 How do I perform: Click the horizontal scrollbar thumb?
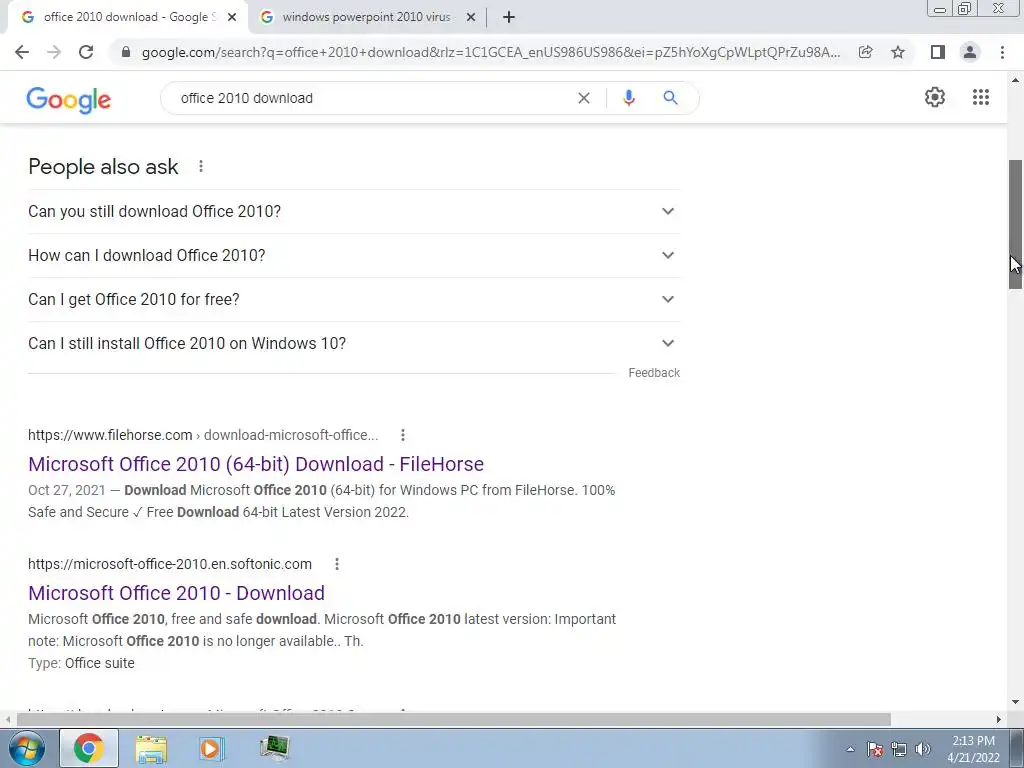point(453,719)
